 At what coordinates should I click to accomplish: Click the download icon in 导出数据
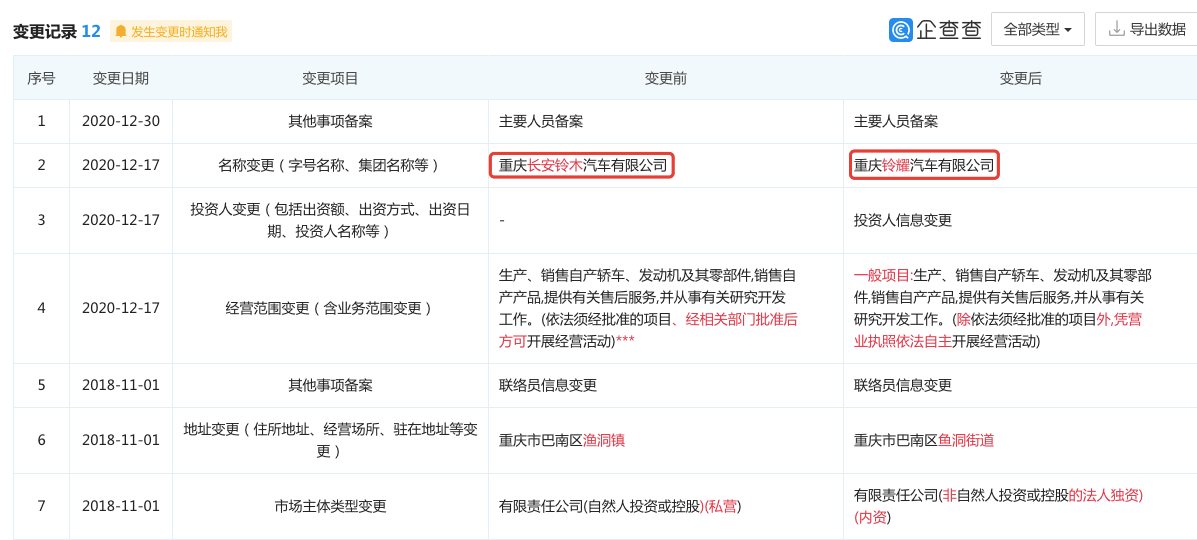[x=1116, y=30]
